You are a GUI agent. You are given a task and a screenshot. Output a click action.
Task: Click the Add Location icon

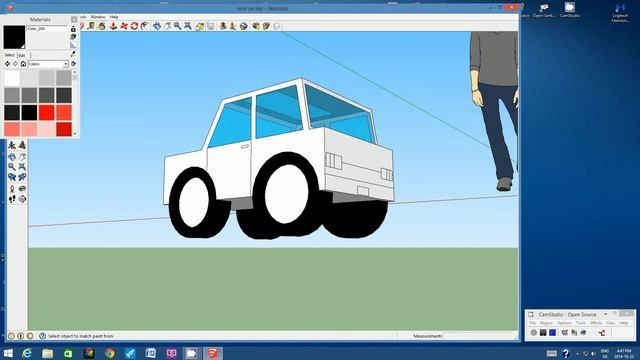[200, 26]
